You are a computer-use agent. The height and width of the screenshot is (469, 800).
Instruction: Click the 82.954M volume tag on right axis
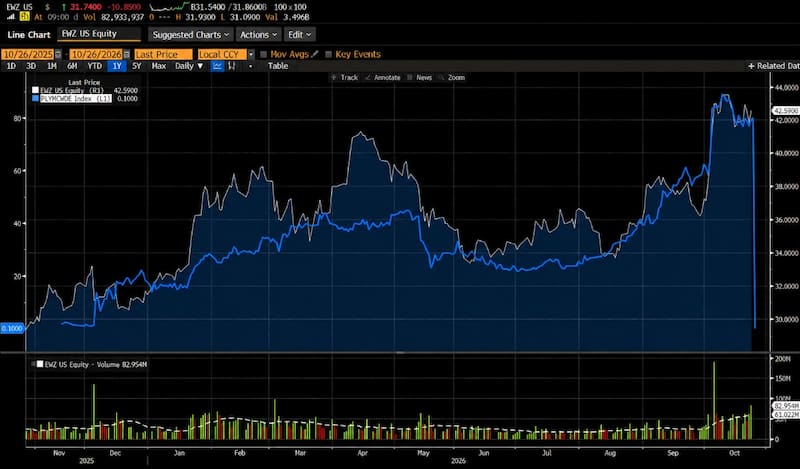pyautogui.click(x=786, y=406)
